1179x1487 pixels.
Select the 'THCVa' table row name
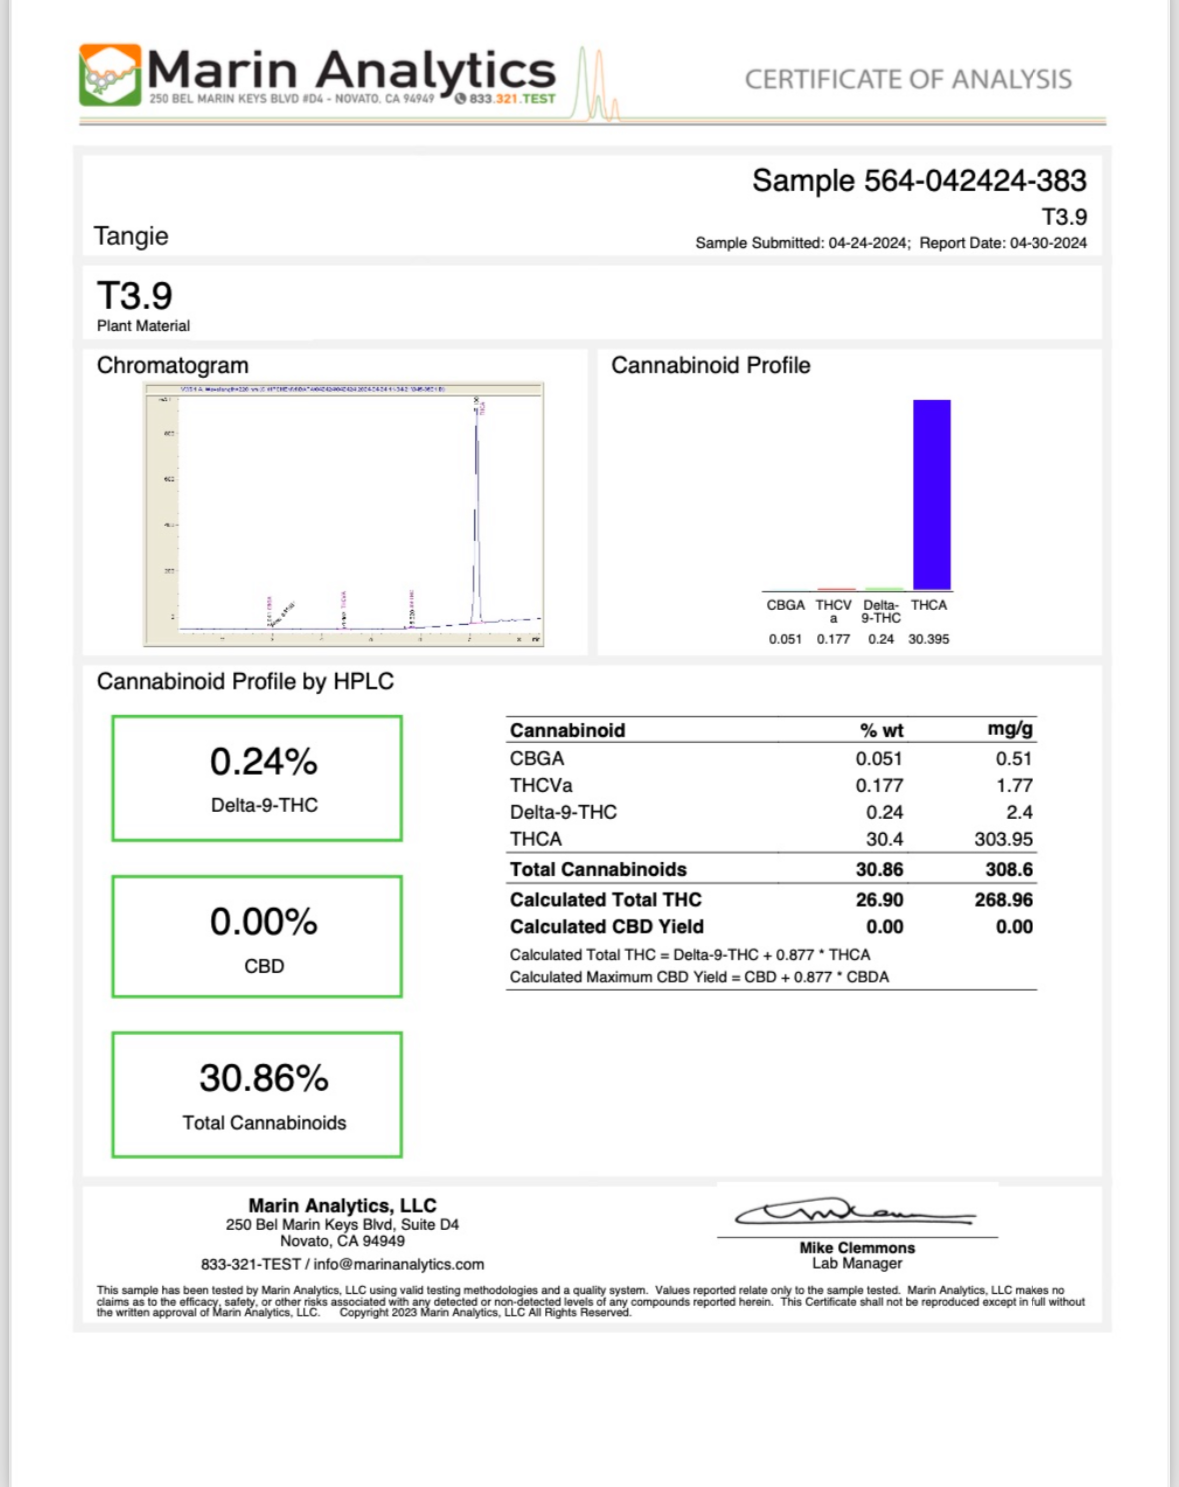click(x=541, y=786)
